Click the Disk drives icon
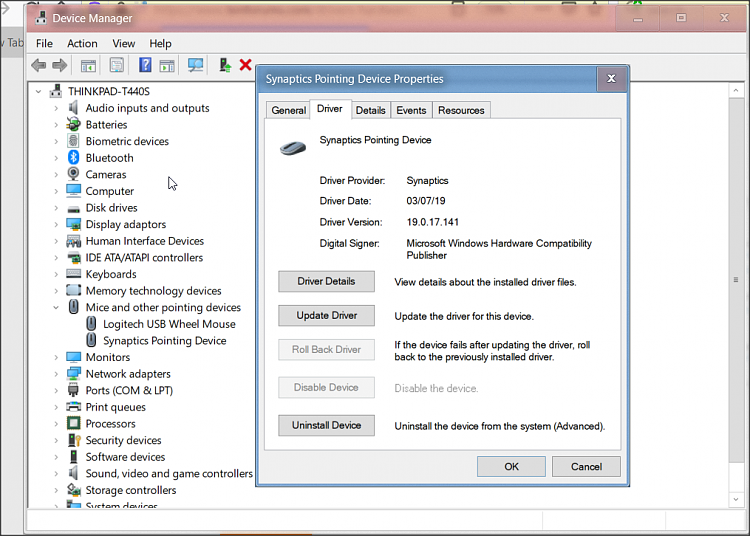Viewport: 750px width, 536px height. (x=73, y=208)
